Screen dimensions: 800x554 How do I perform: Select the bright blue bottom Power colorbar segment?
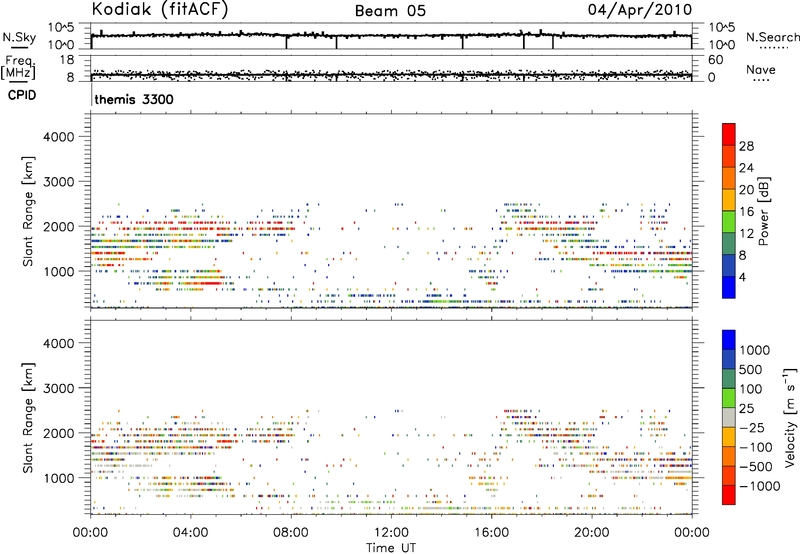[729, 287]
